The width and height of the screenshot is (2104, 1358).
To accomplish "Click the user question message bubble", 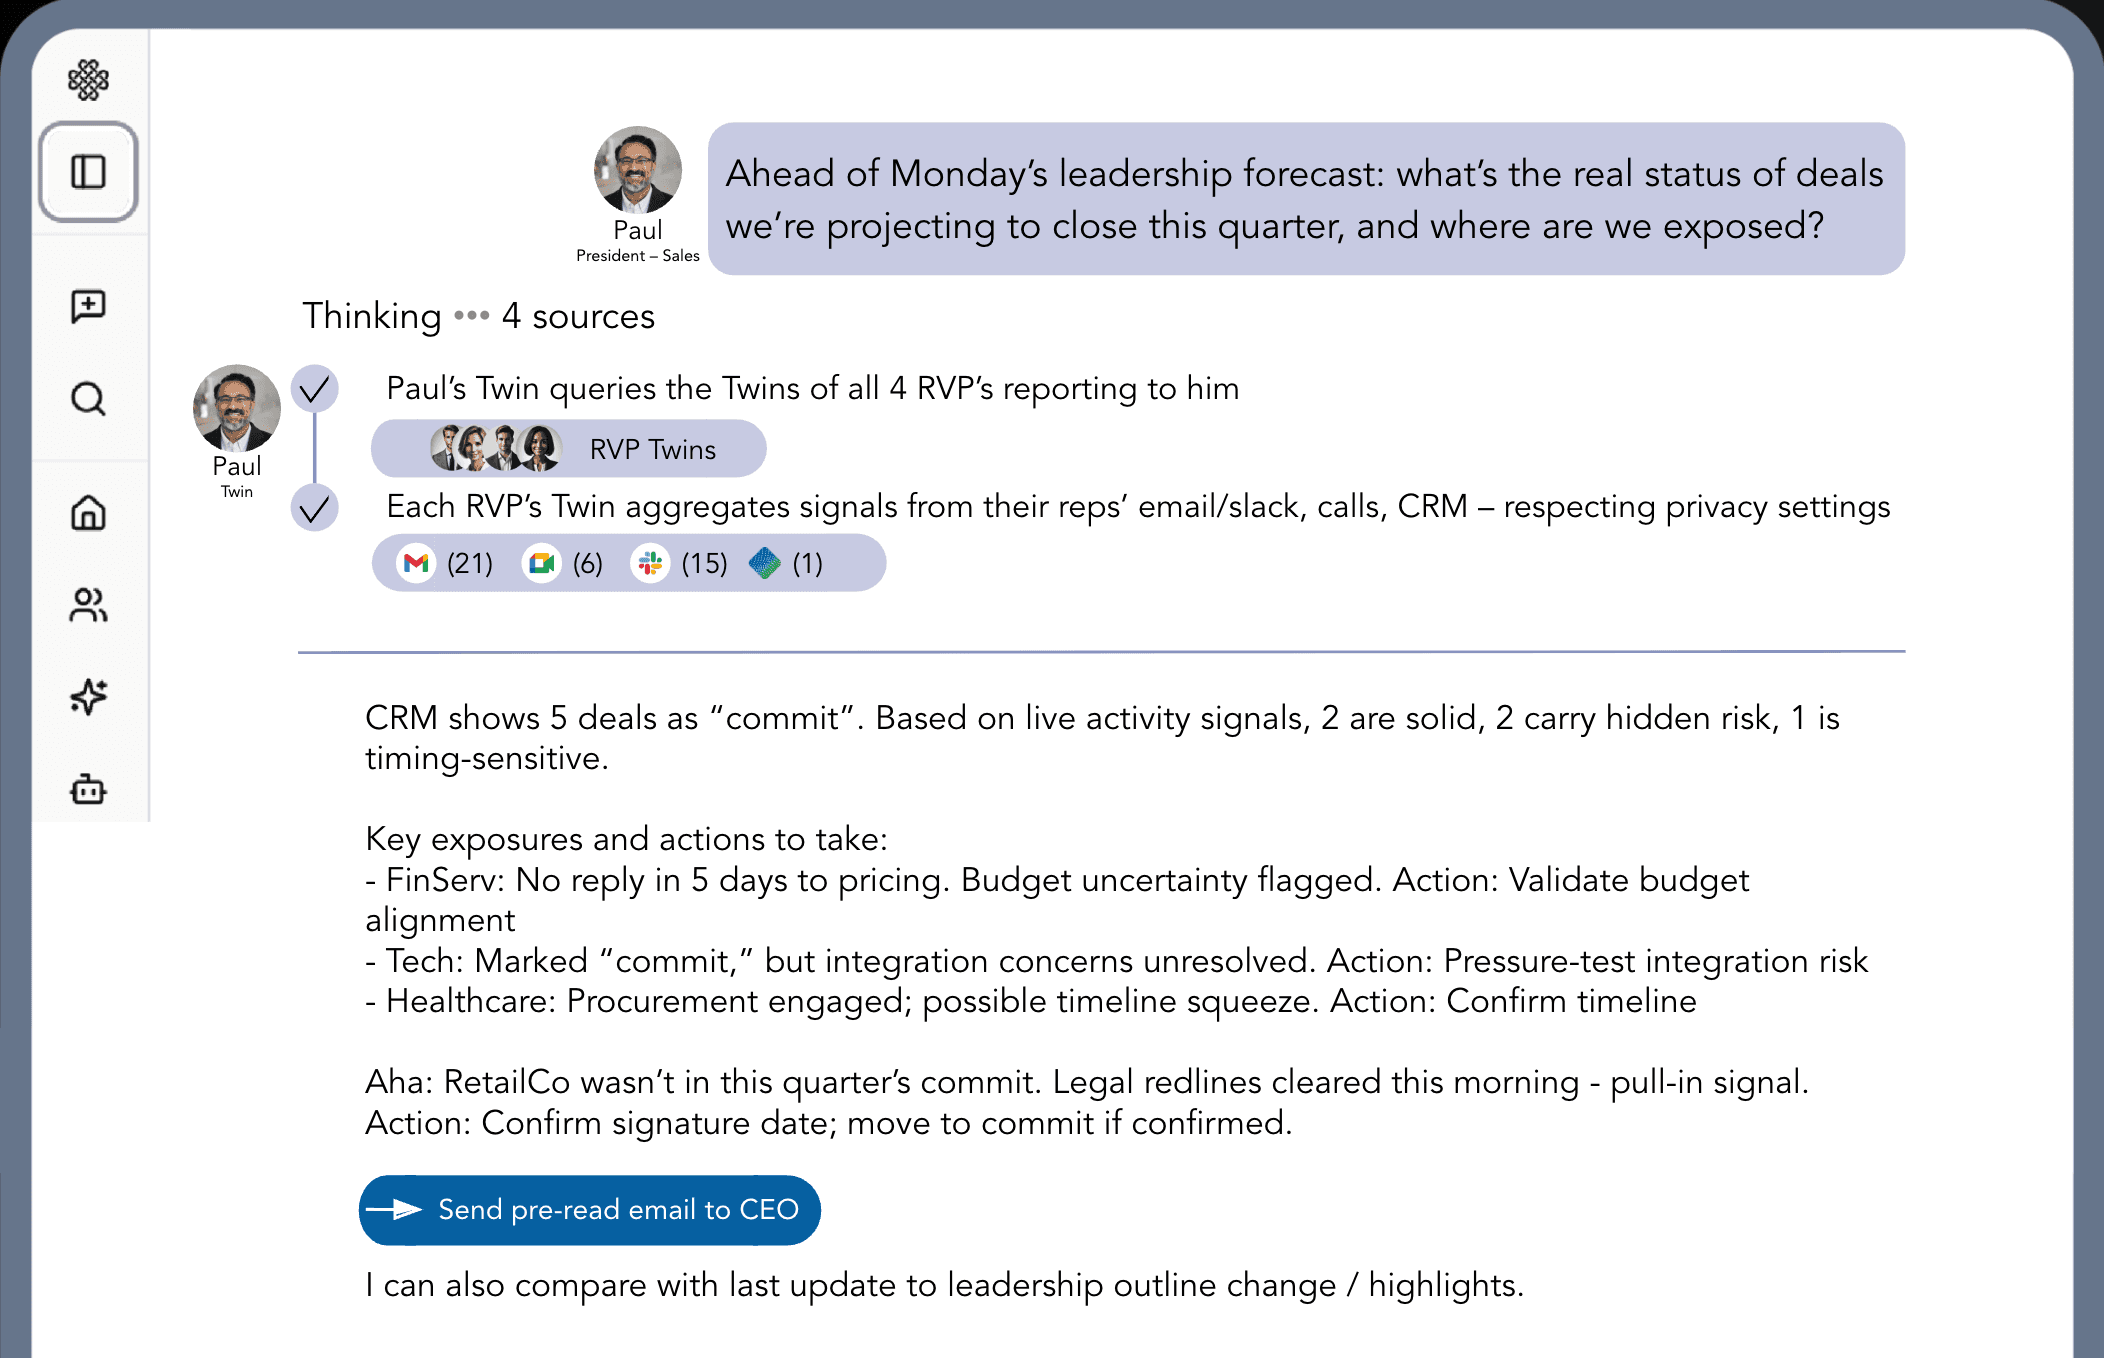I will pyautogui.click(x=1305, y=199).
